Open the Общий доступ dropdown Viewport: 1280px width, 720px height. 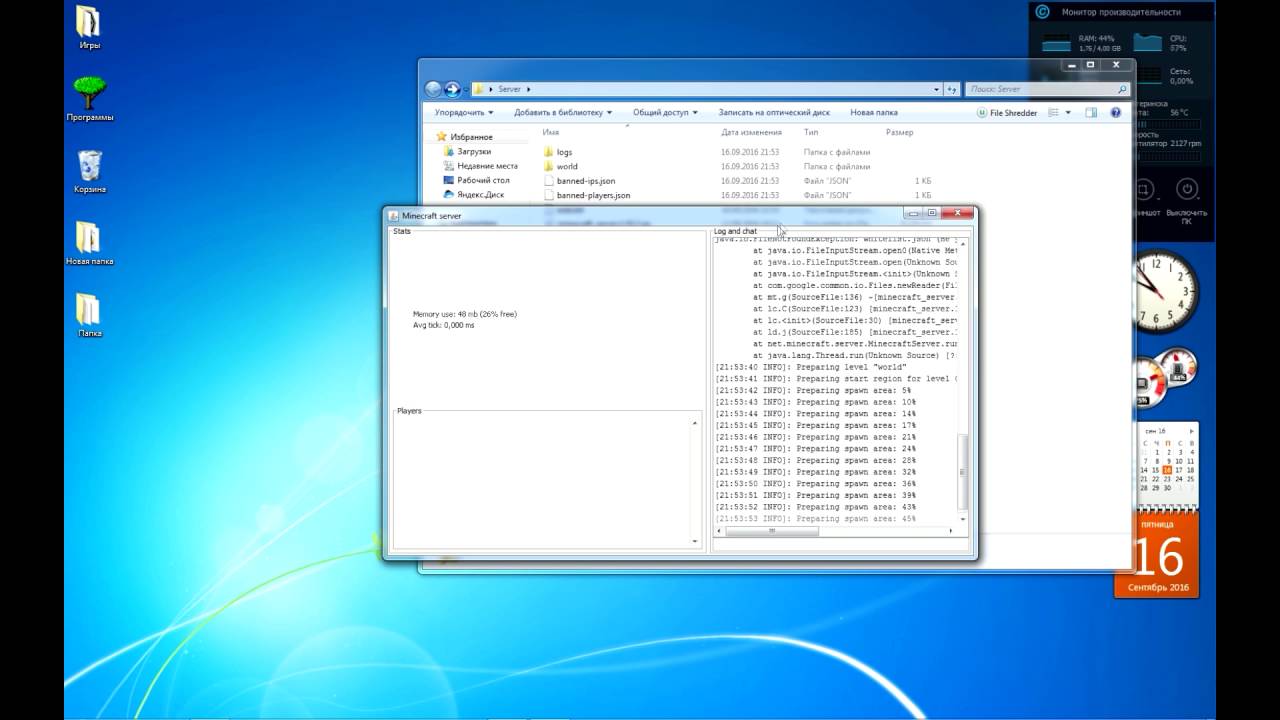click(x=665, y=113)
